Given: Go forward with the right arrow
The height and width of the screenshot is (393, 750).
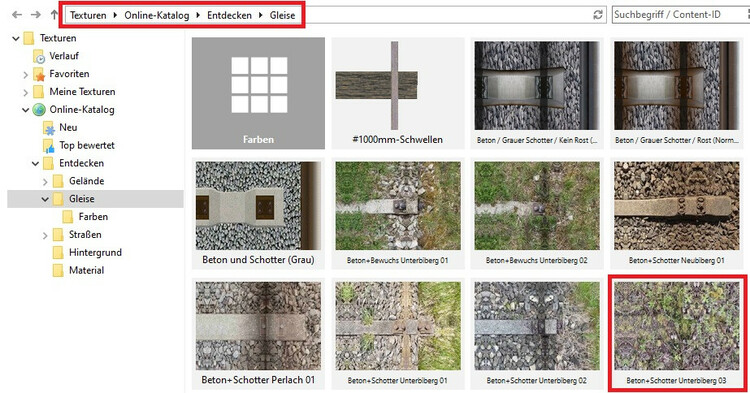Looking at the screenshot, I should (x=35, y=15).
